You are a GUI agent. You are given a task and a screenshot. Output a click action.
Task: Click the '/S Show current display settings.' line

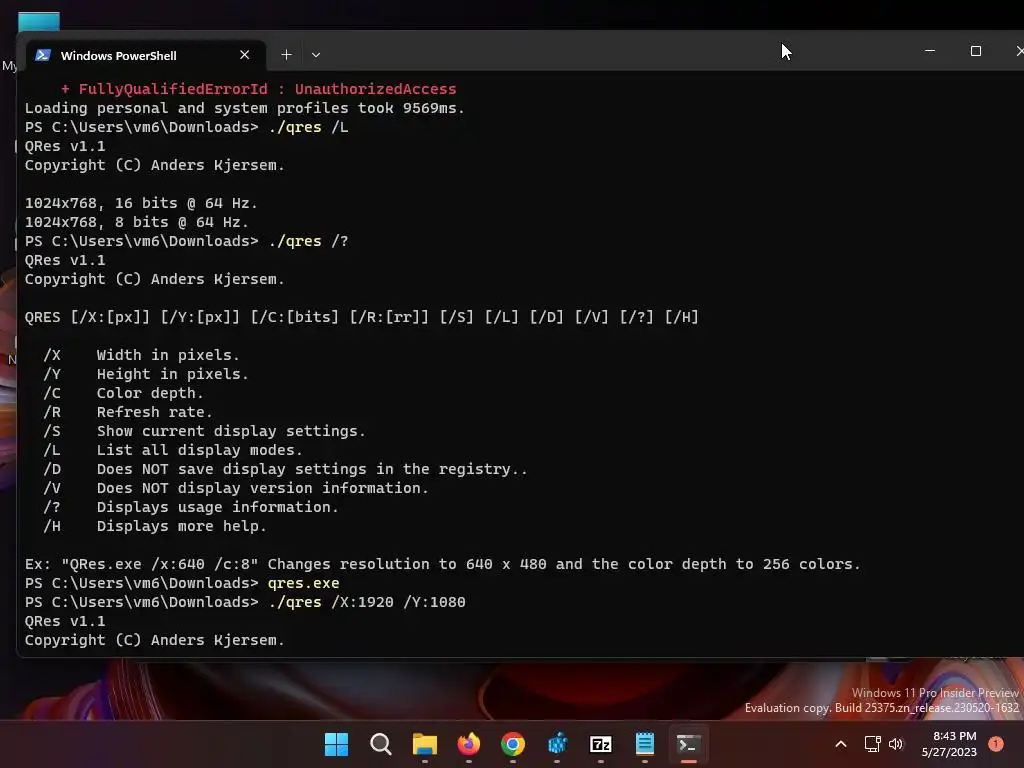coord(204,431)
